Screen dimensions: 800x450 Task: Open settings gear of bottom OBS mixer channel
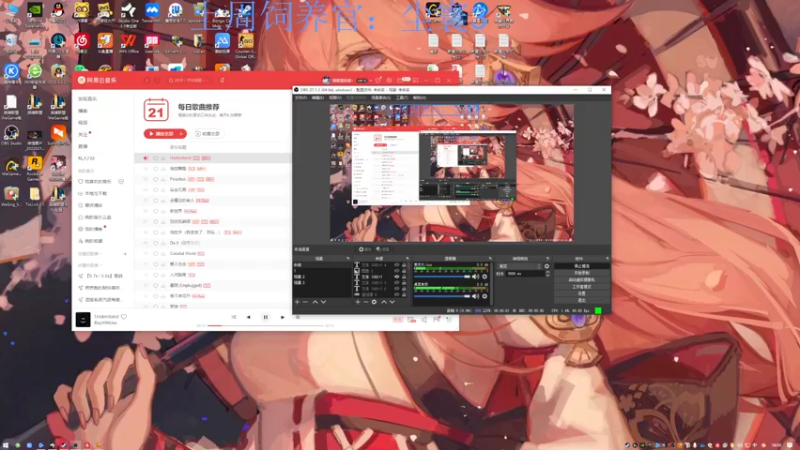(485, 296)
